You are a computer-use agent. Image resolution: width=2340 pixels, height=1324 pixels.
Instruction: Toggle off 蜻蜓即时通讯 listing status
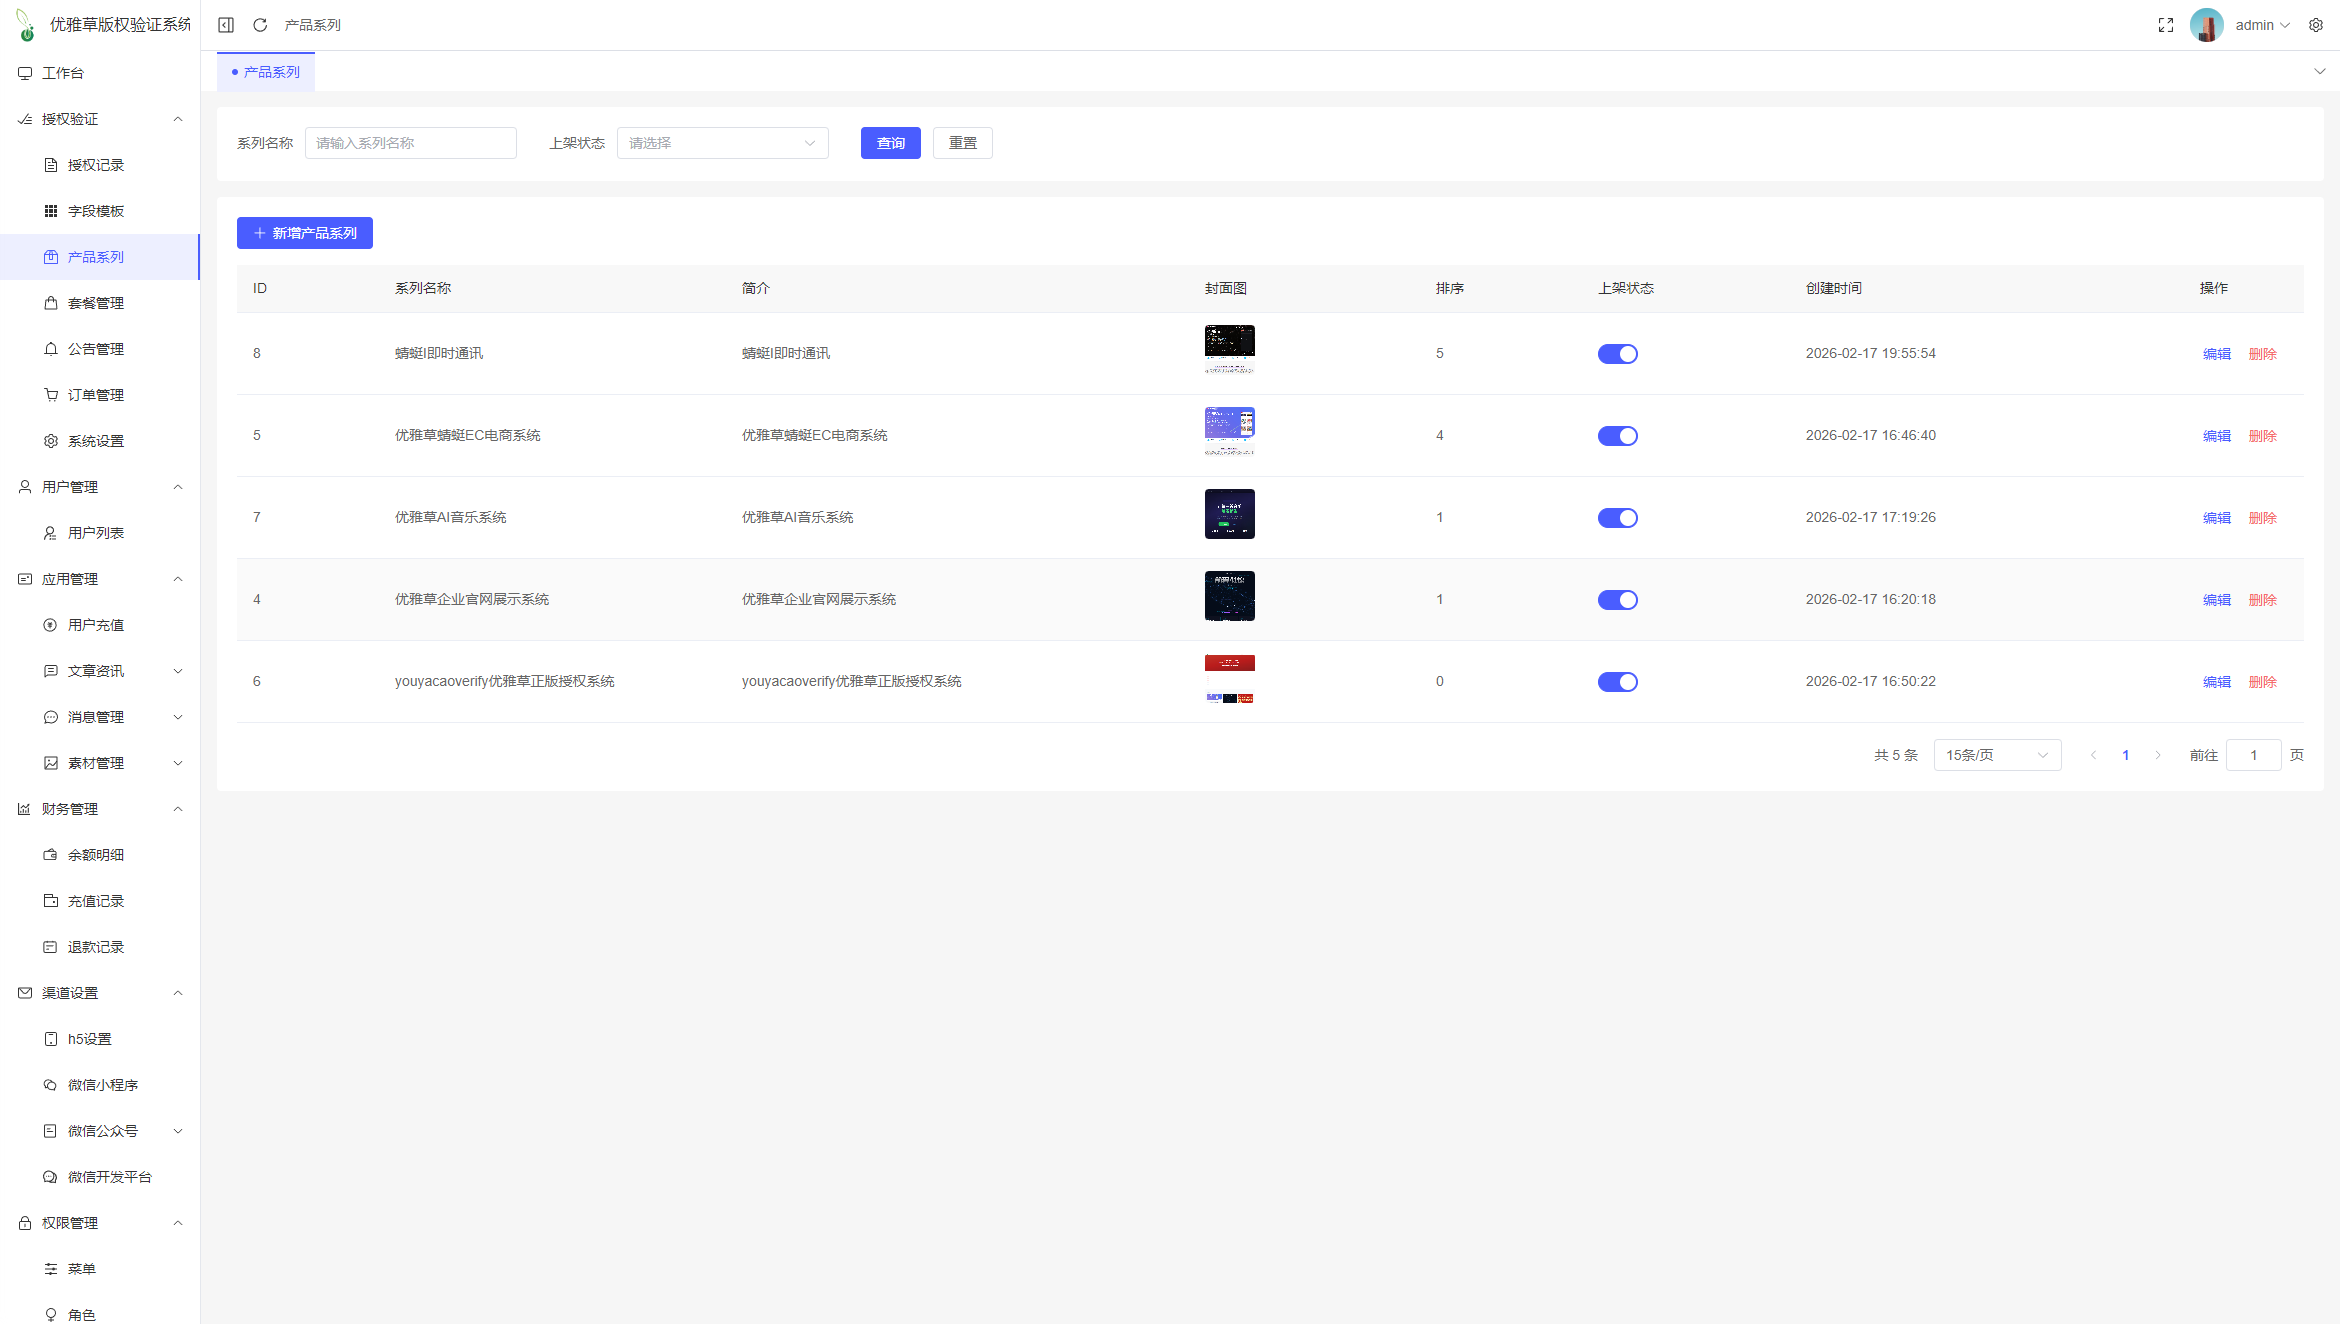coord(1617,354)
